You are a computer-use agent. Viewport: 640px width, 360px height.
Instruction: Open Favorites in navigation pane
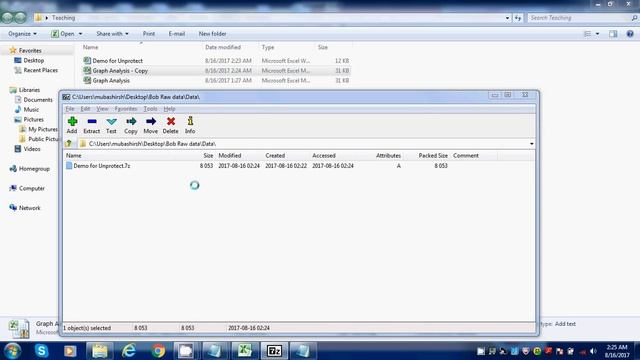(x=30, y=51)
